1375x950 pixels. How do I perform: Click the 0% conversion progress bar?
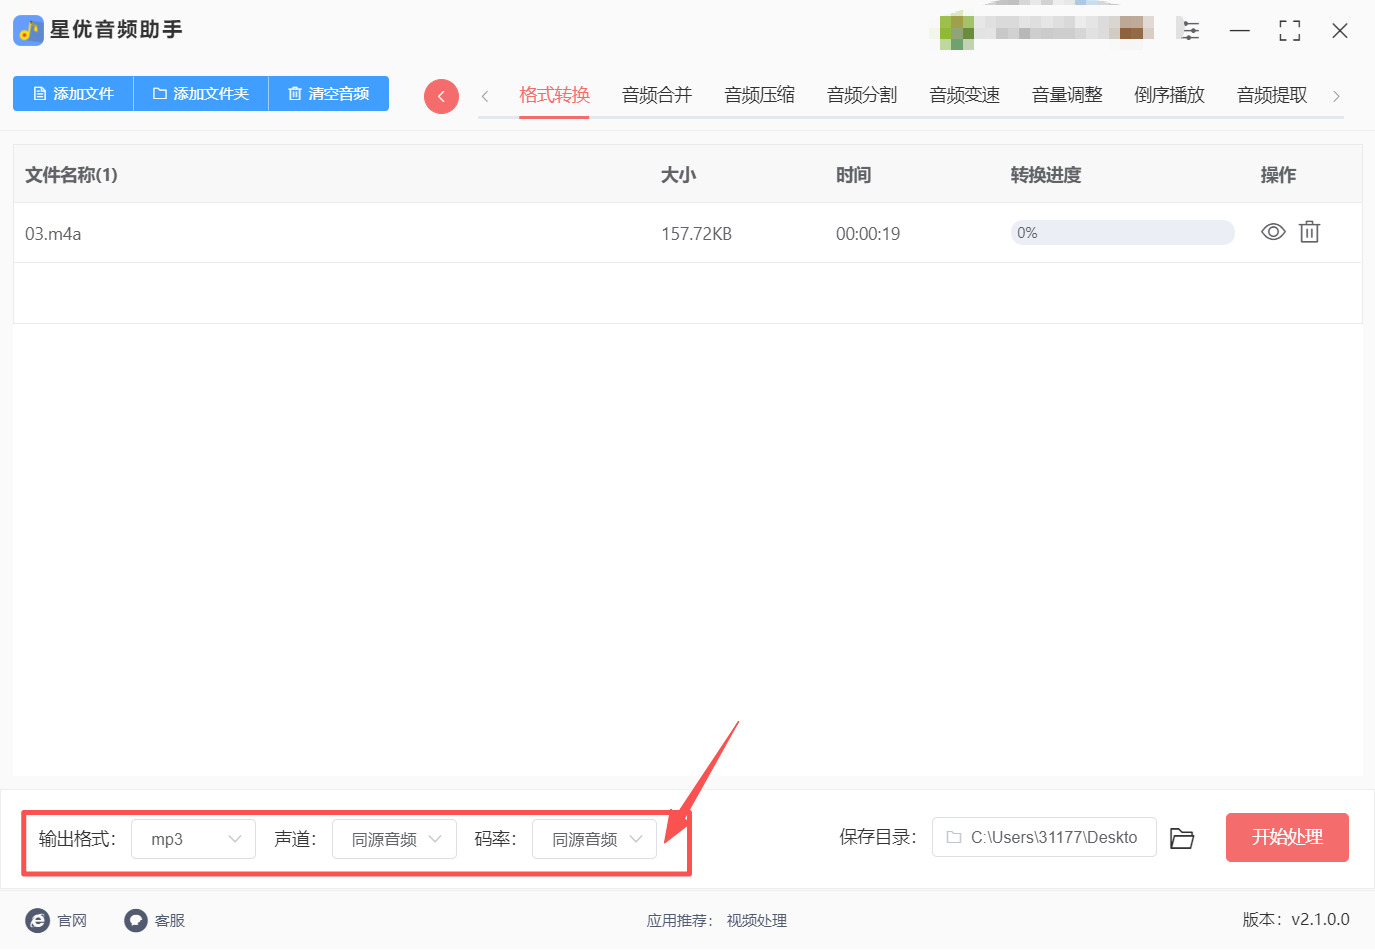[1122, 233]
